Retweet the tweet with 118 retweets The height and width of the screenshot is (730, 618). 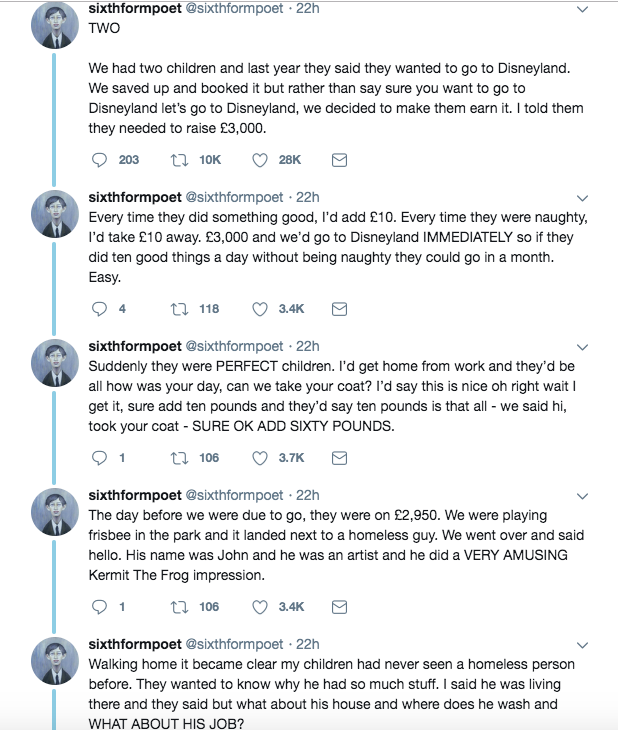179,309
